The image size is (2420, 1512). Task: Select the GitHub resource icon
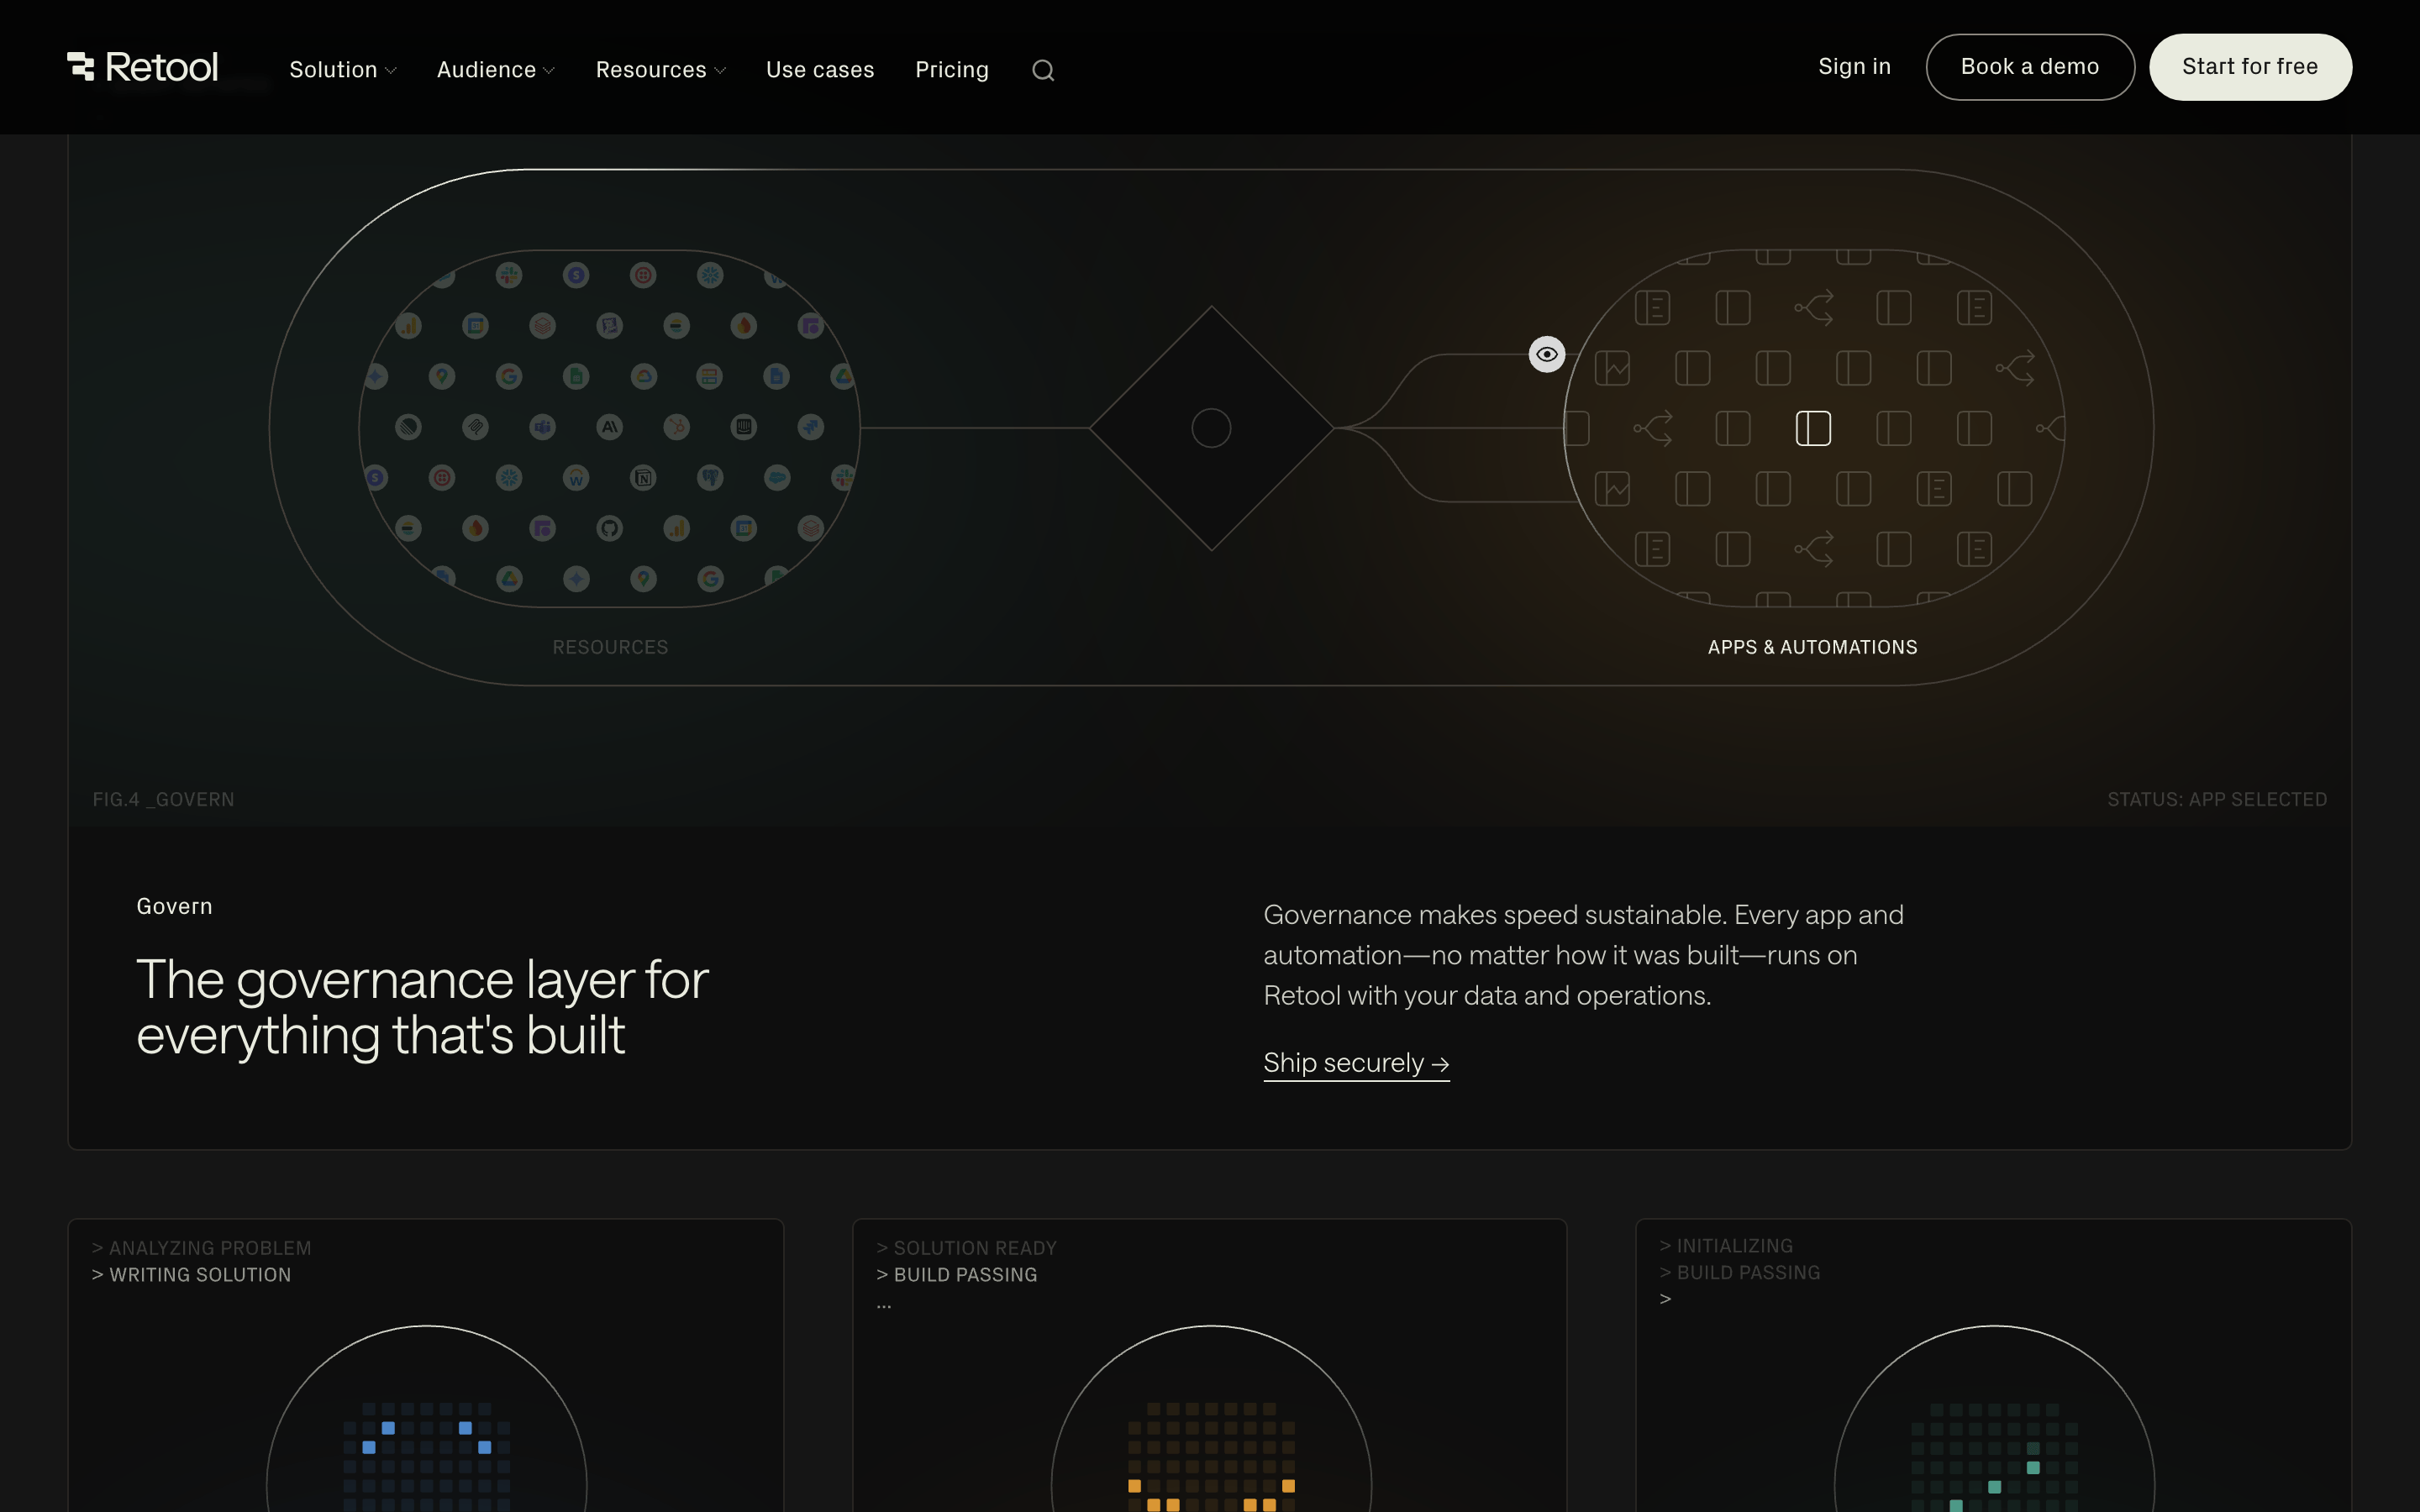pyautogui.click(x=610, y=528)
